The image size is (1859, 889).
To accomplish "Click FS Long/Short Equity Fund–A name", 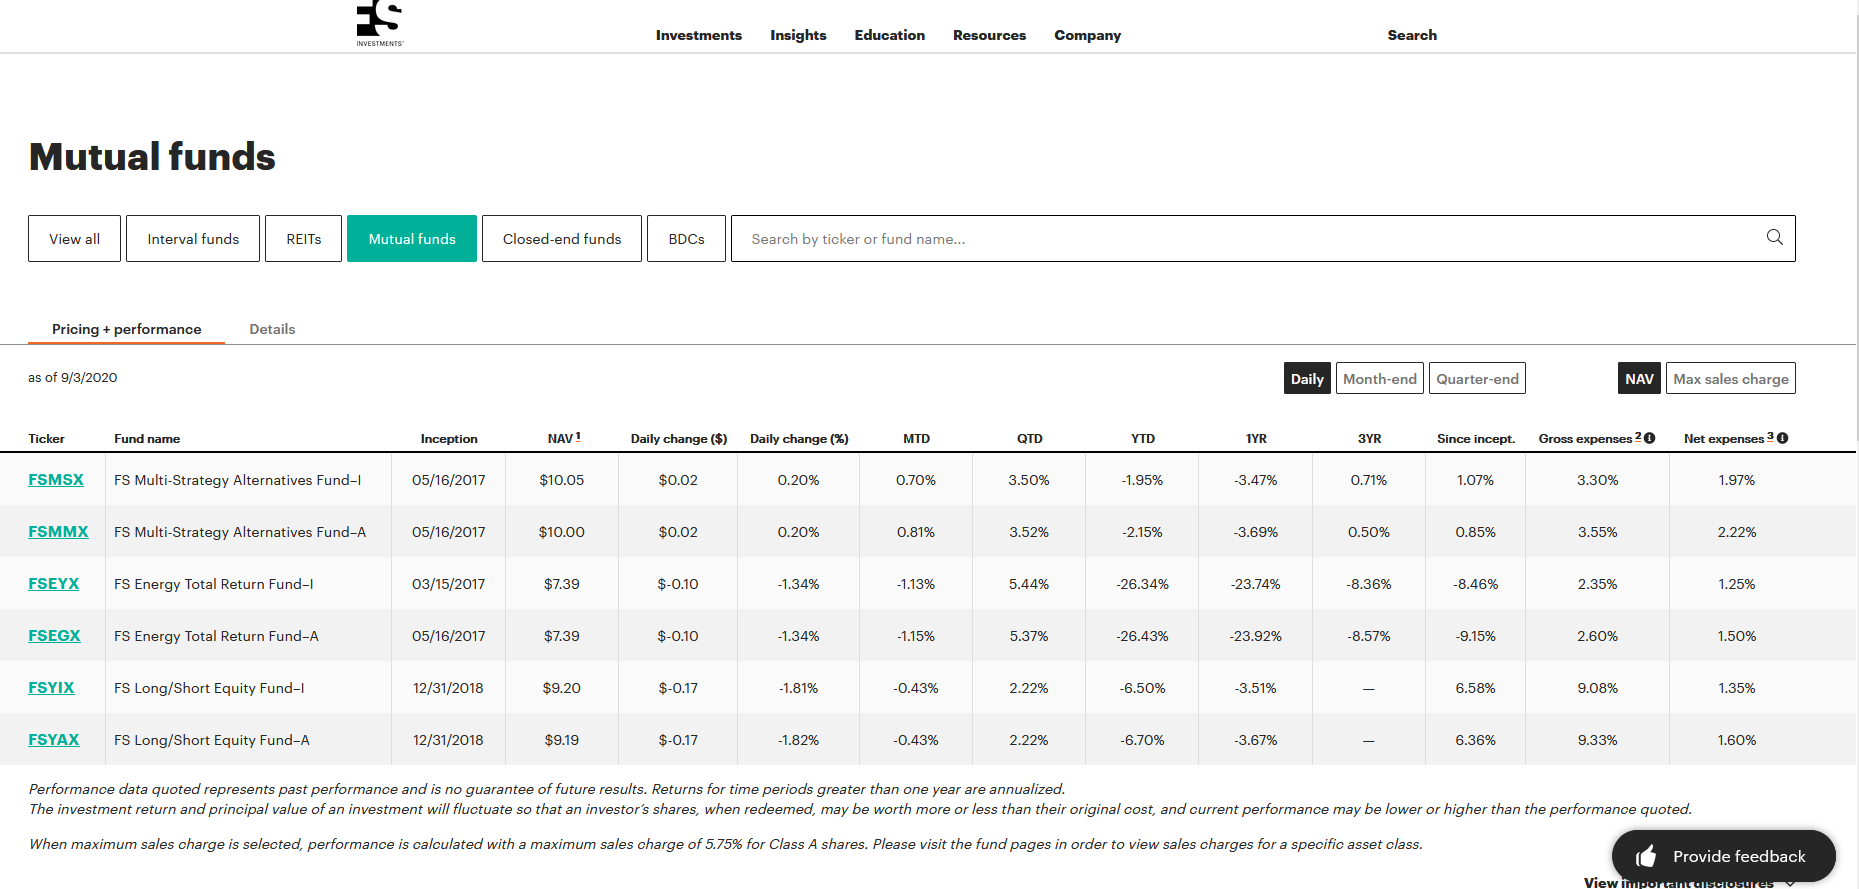I will (212, 740).
